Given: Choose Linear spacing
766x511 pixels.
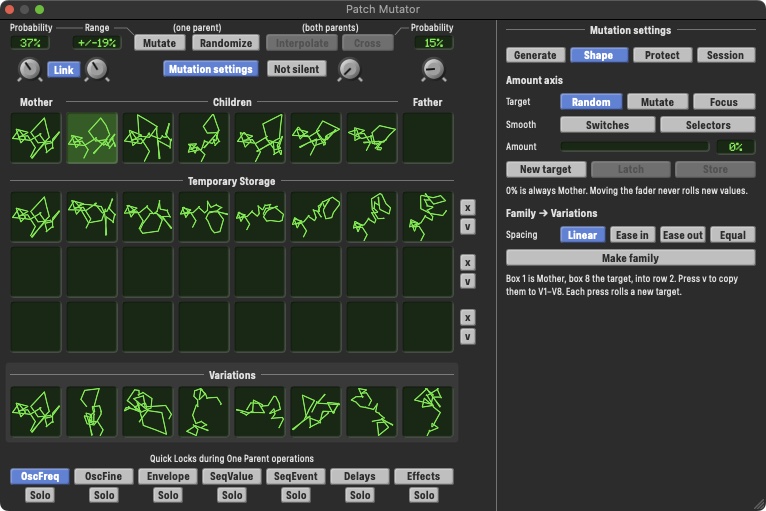Looking at the screenshot, I should pyautogui.click(x=582, y=234).
